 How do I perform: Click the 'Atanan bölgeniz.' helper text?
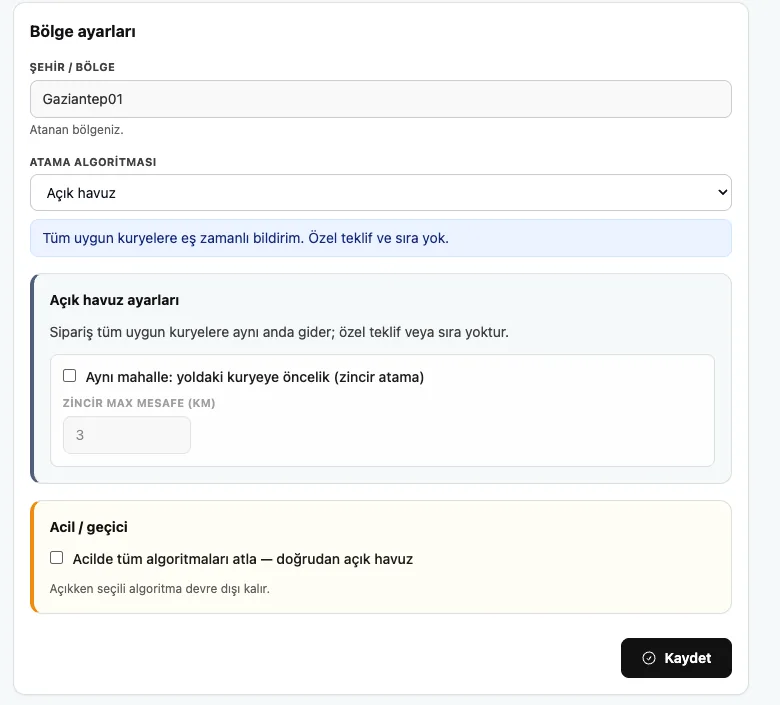[77, 130]
